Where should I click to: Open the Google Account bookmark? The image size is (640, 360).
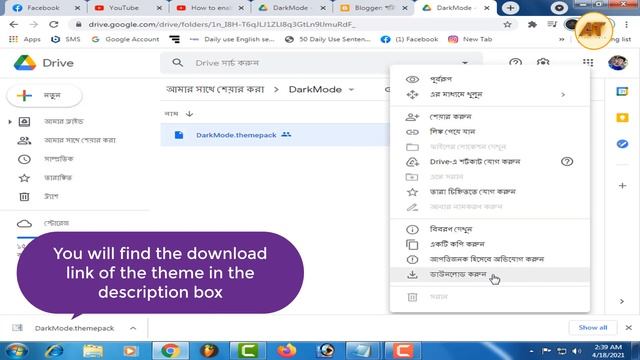tap(125, 39)
